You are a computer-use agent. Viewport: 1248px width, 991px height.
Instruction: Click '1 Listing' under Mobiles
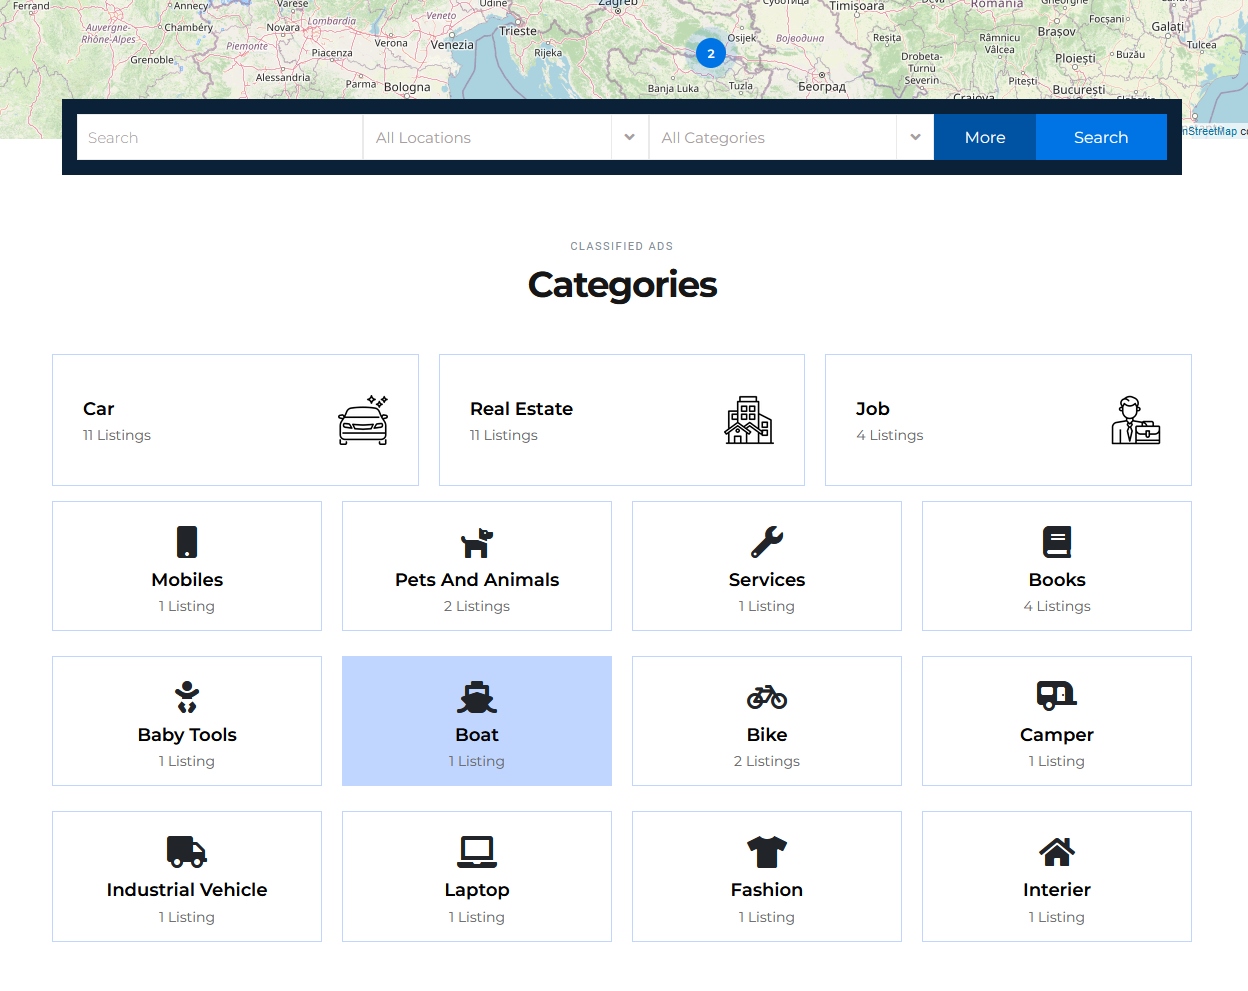point(187,606)
